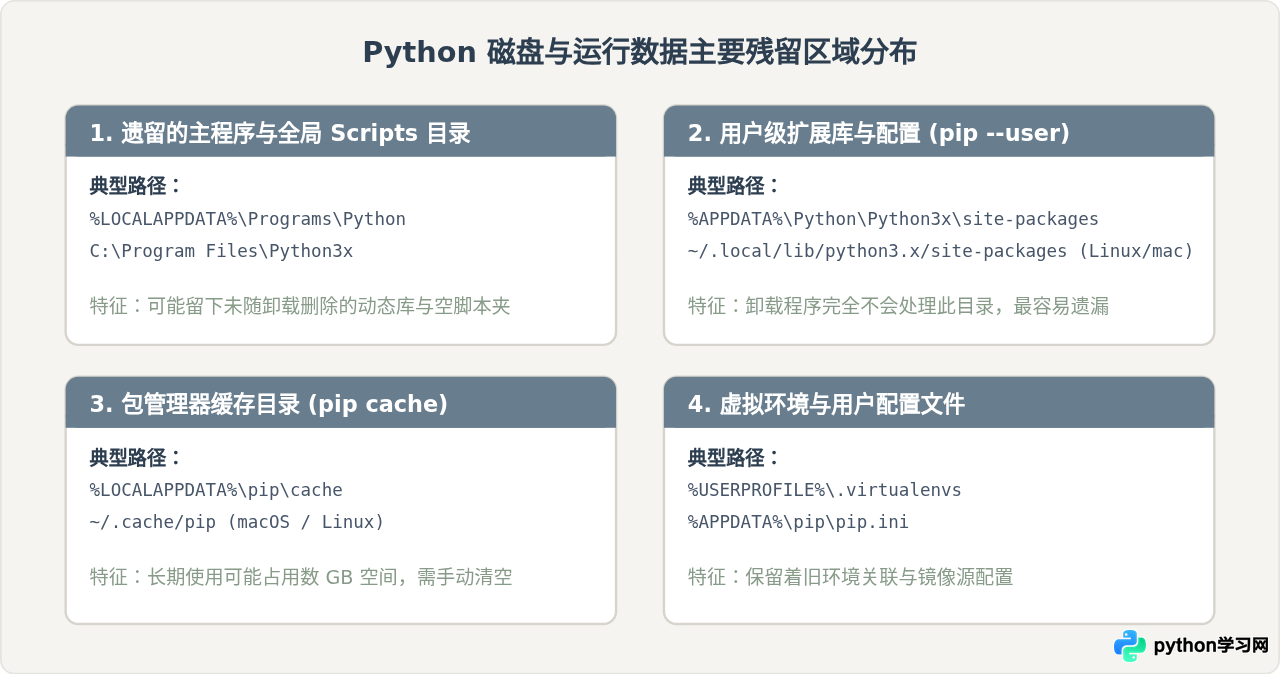
Task: Select header '4. 虚拟环境与用户配置文件'
Action: tap(939, 403)
